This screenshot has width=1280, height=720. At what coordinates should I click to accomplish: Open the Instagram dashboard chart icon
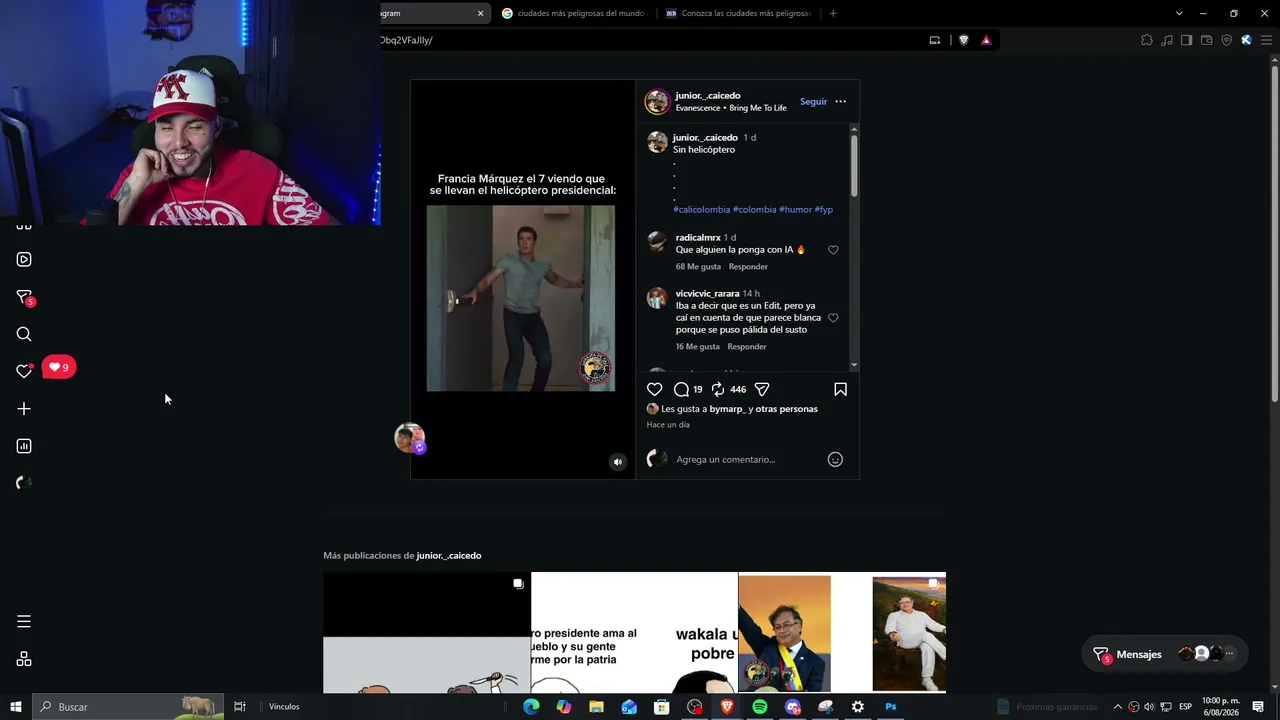pyautogui.click(x=24, y=446)
